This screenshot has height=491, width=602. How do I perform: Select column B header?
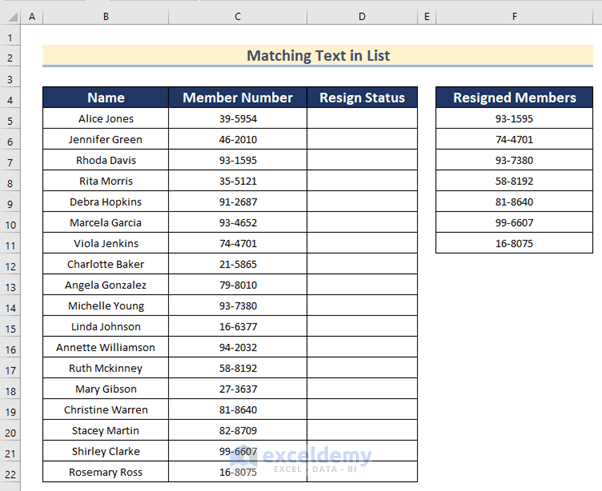pyautogui.click(x=106, y=17)
